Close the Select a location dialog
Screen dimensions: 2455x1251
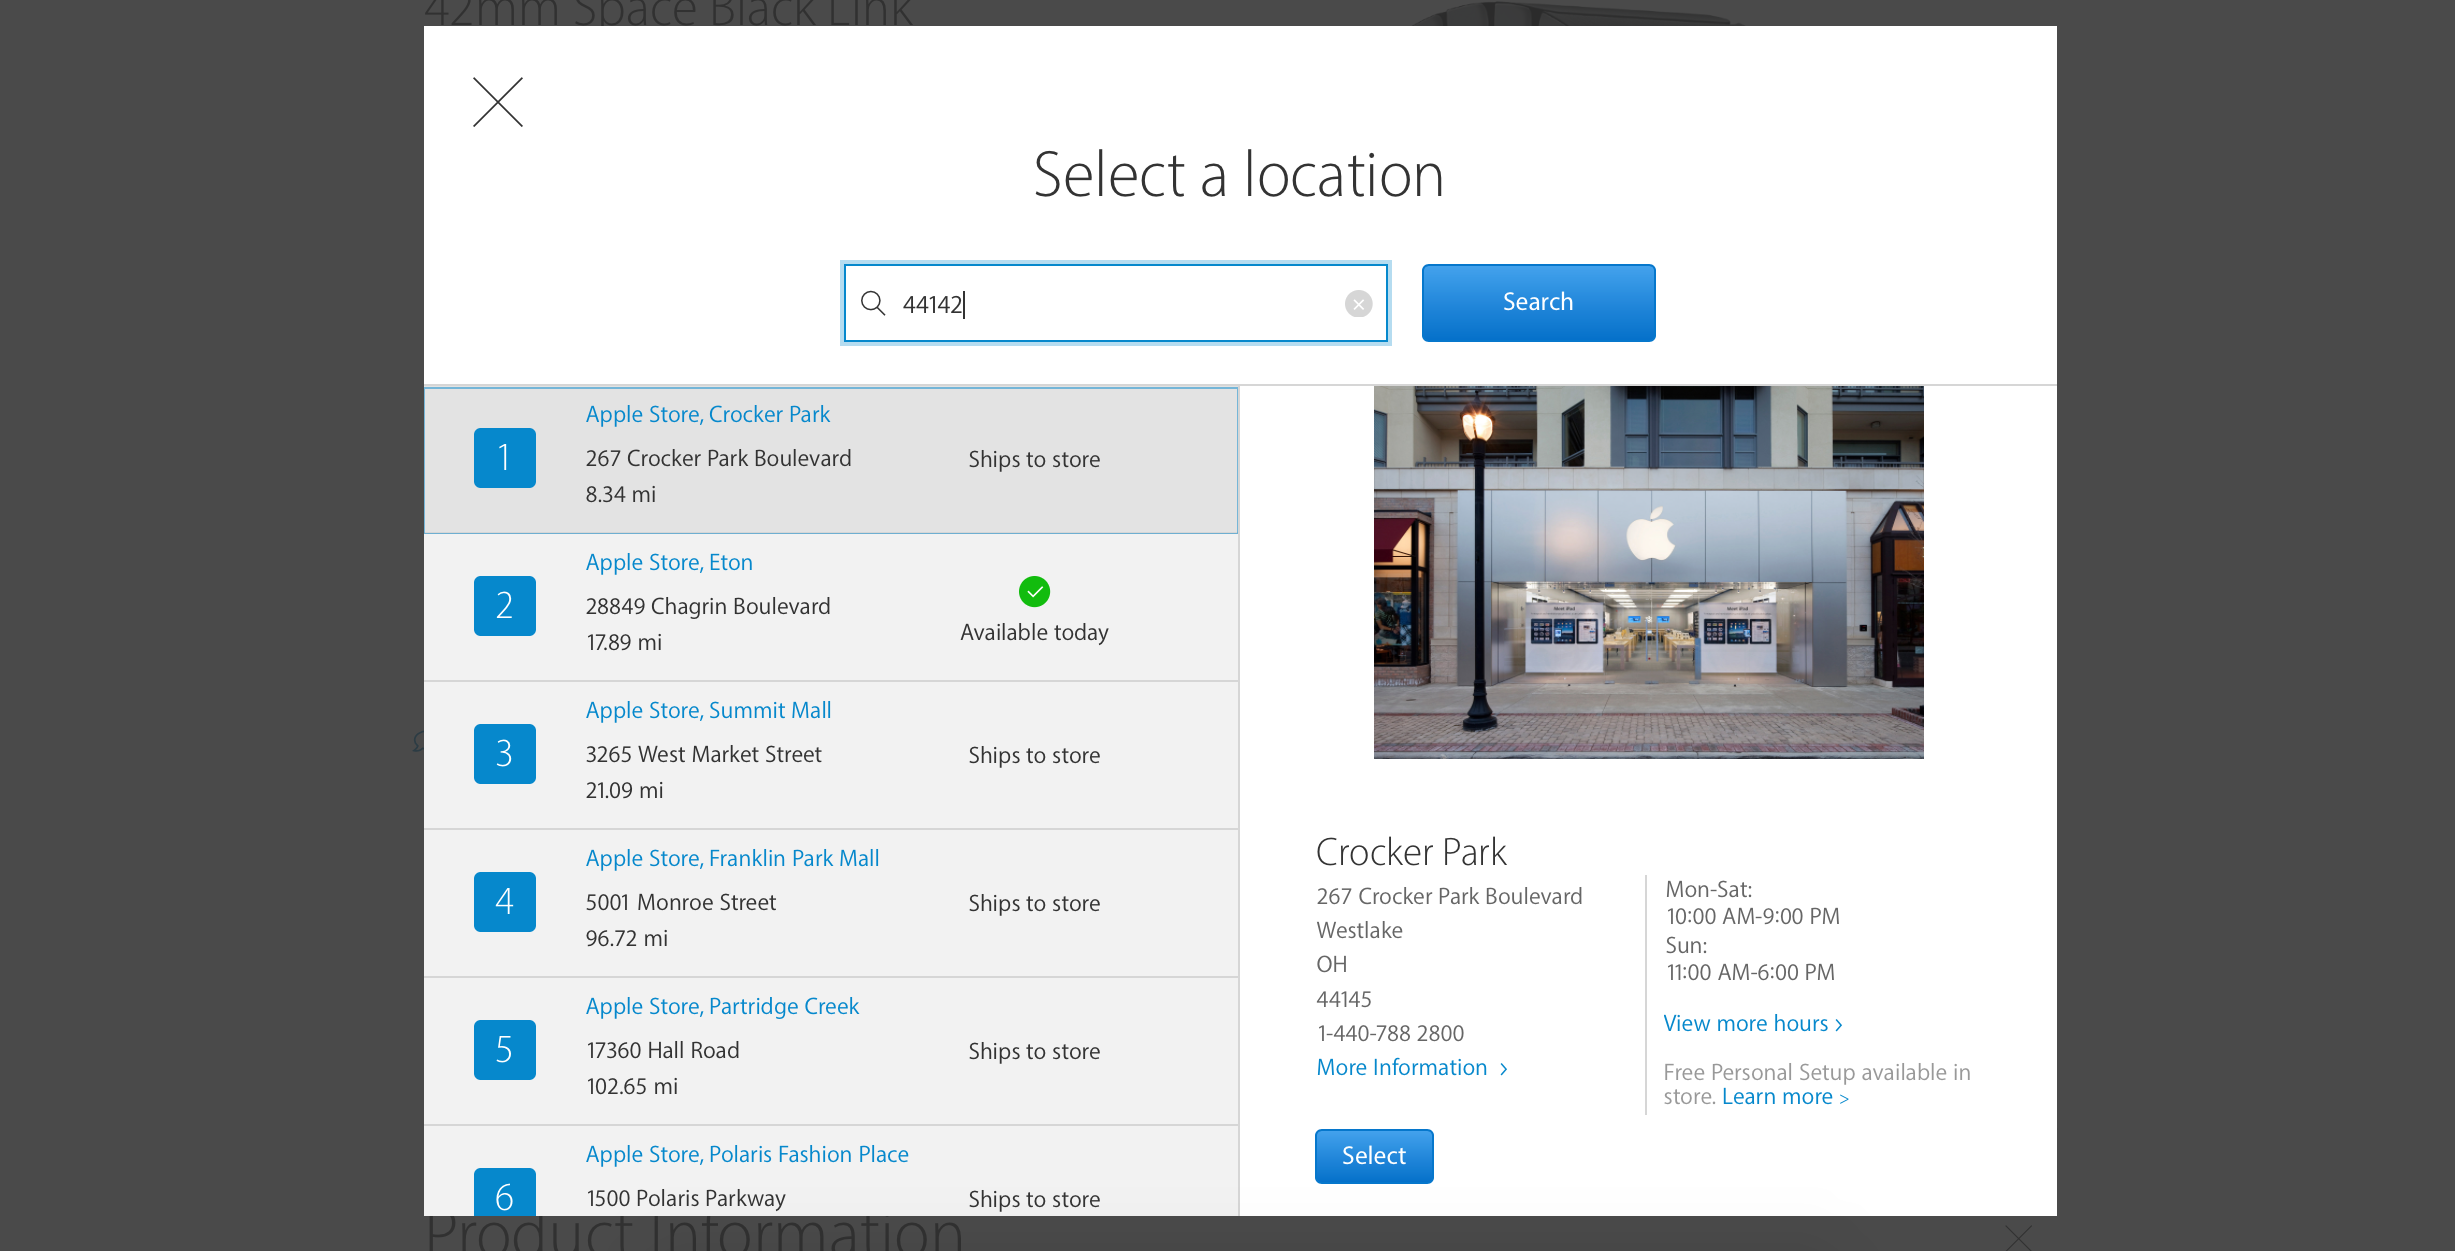498,102
